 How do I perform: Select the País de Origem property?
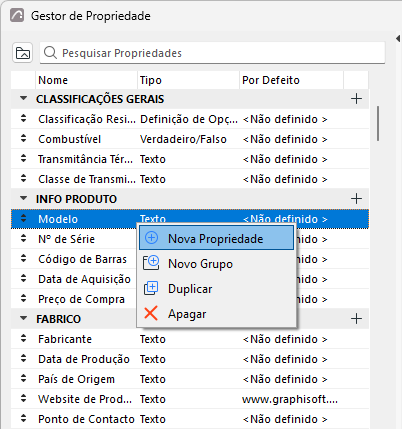(76, 379)
